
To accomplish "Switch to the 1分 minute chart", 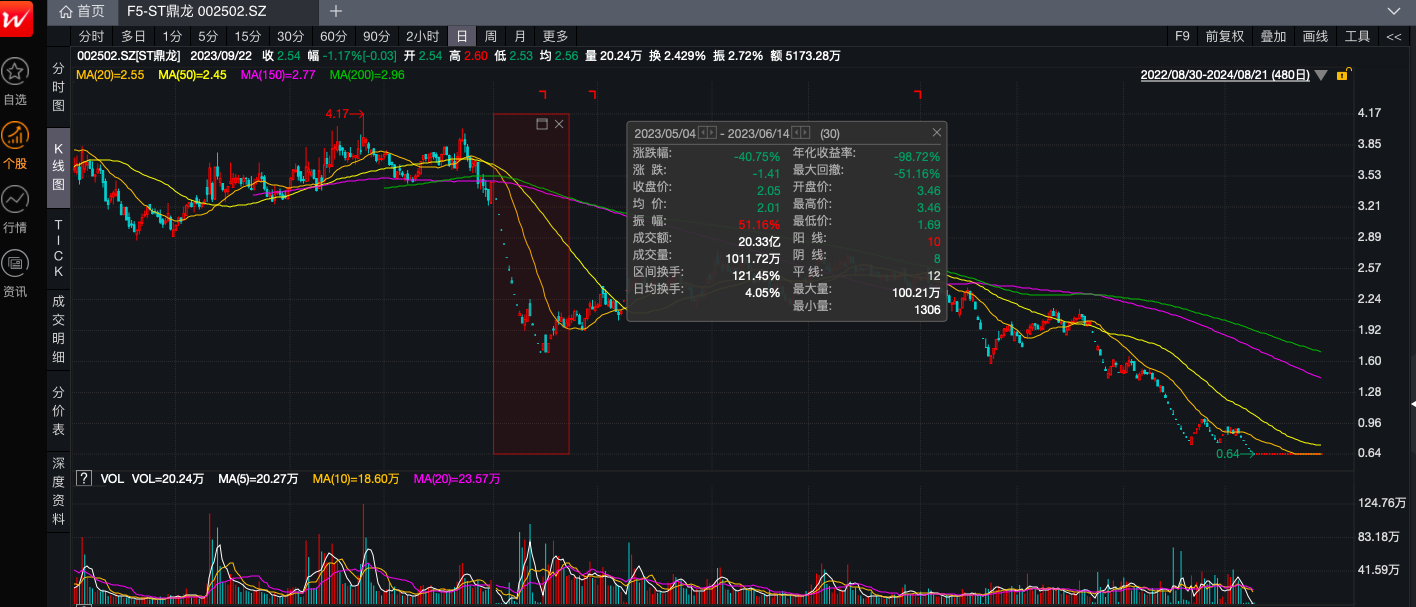I will point(172,36).
